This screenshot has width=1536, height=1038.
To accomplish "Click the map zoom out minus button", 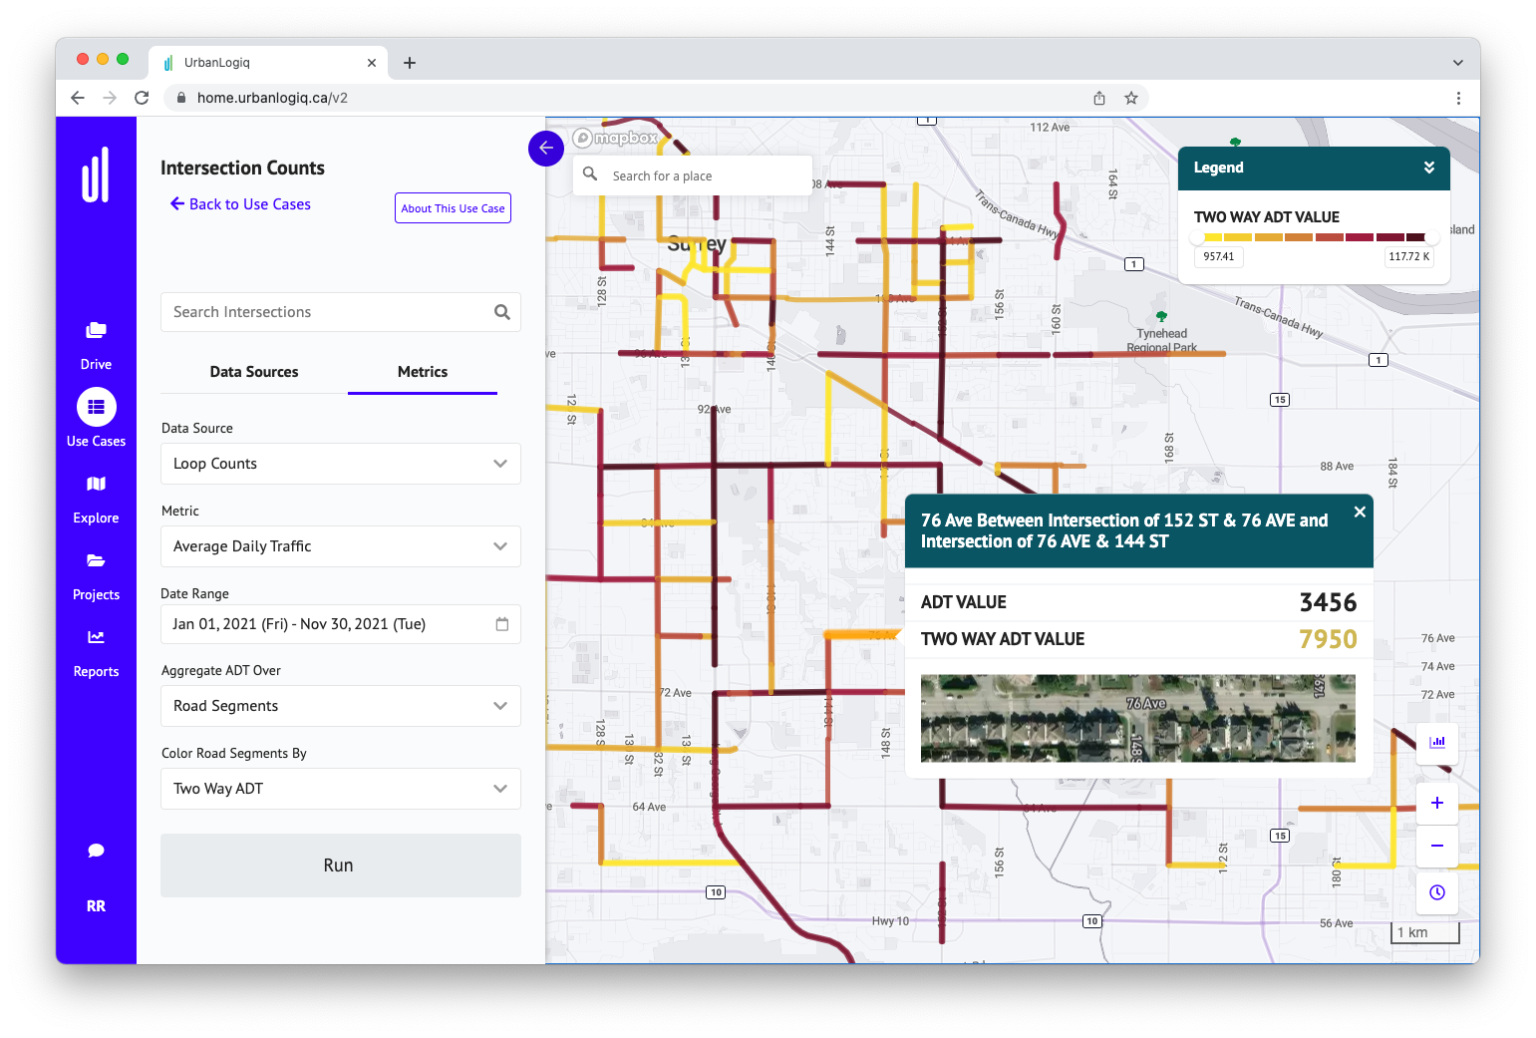I will [1437, 846].
